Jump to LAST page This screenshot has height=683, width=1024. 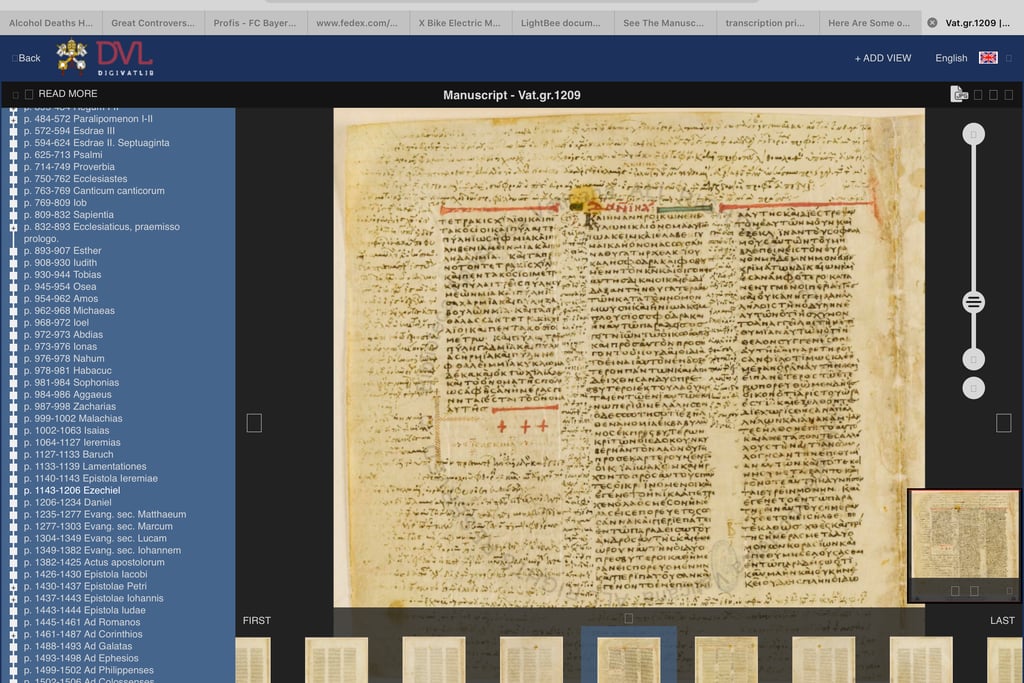[x=1002, y=620]
